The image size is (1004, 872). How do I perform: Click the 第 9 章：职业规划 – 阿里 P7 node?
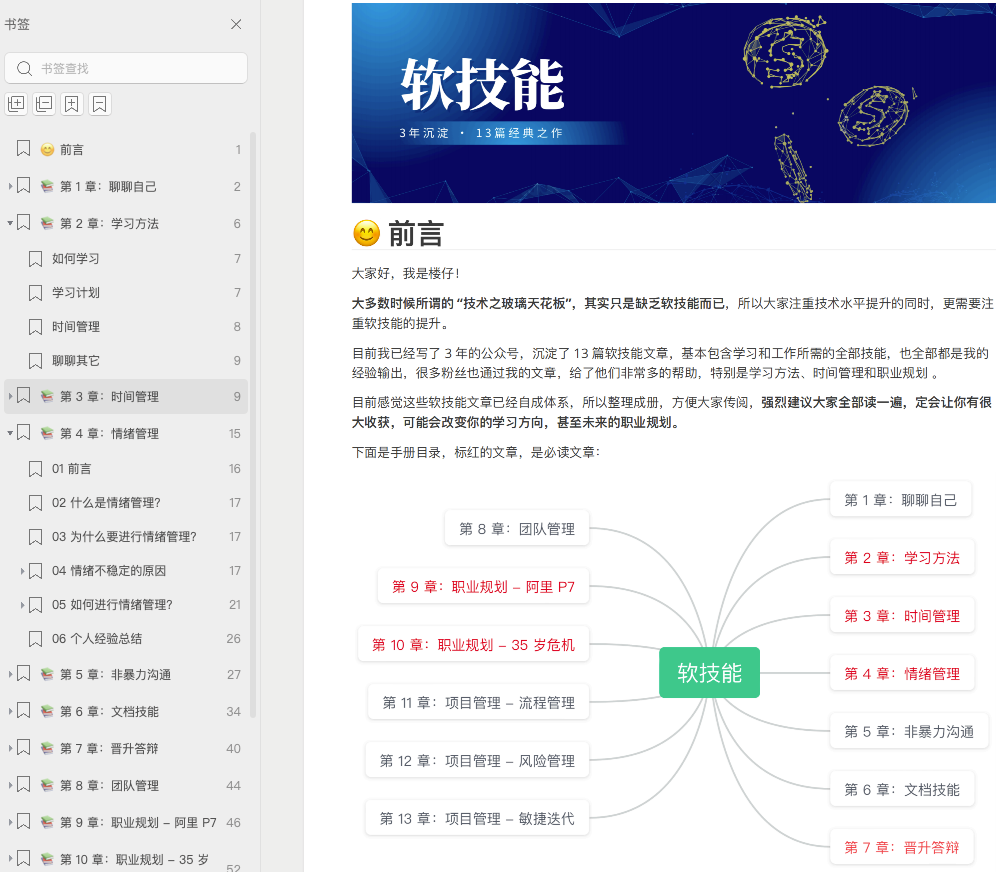click(x=483, y=586)
